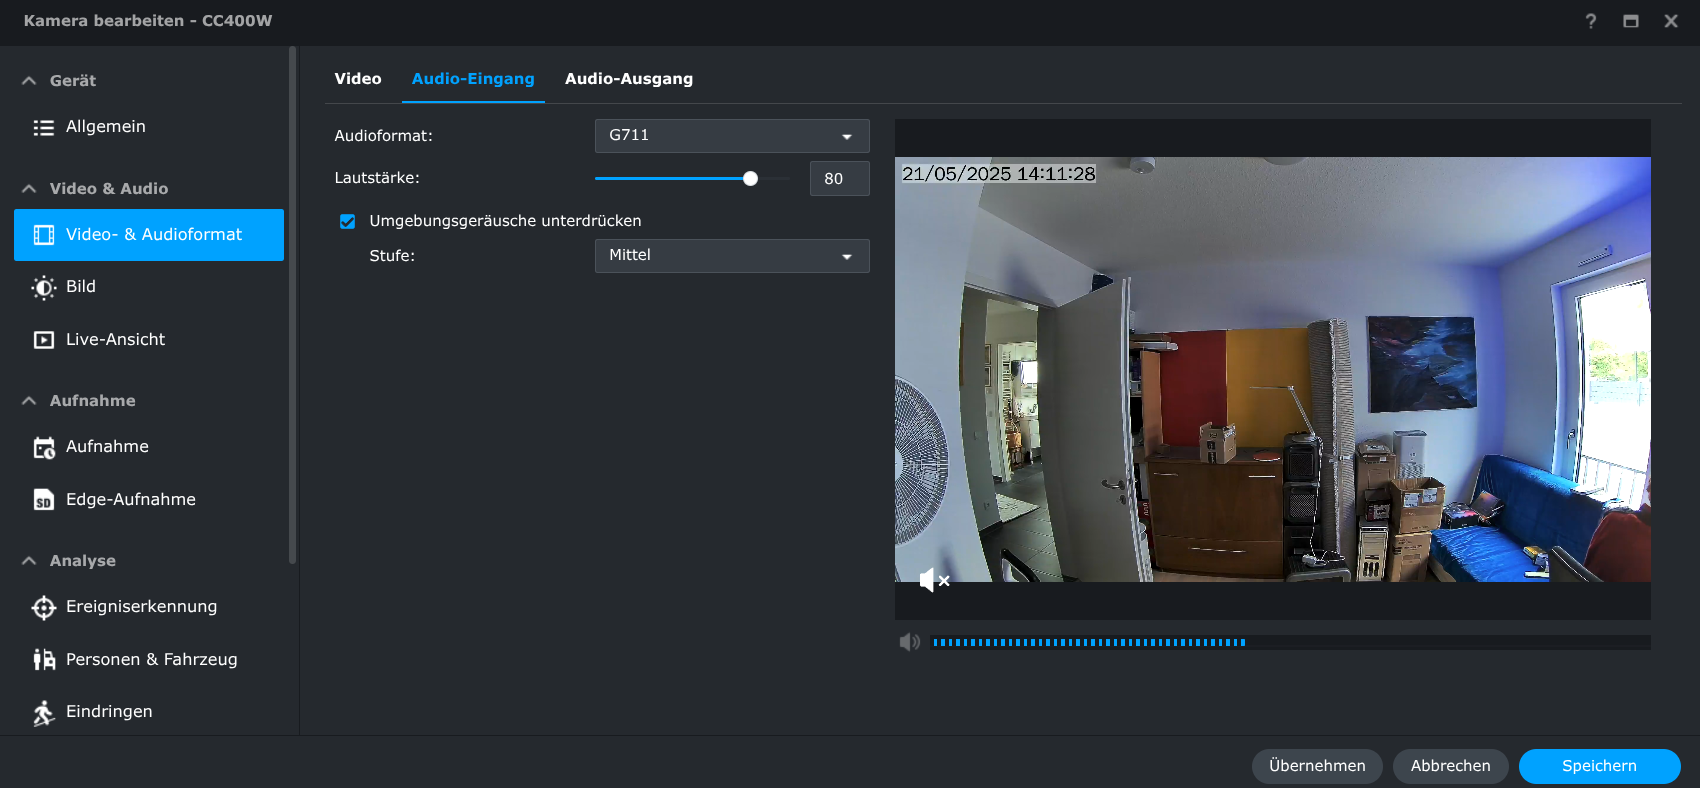Viewport: 1700px width, 788px height.
Task: Switch to the Video tab
Action: point(358,79)
